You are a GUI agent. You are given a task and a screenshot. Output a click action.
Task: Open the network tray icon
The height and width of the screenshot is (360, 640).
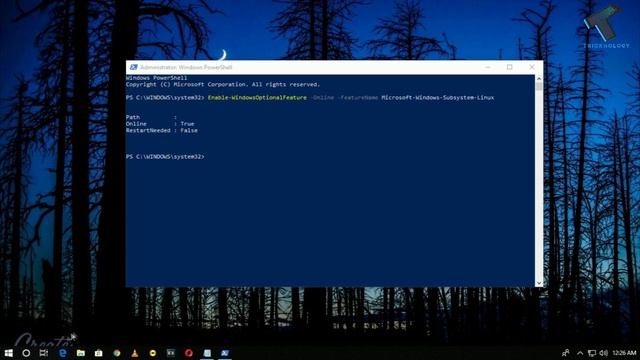(592, 353)
